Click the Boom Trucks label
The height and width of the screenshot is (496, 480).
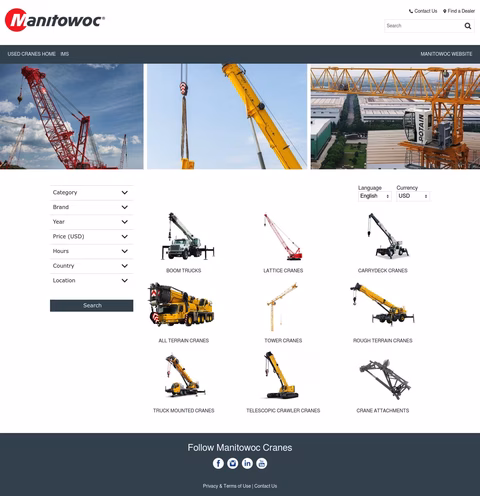184,271
